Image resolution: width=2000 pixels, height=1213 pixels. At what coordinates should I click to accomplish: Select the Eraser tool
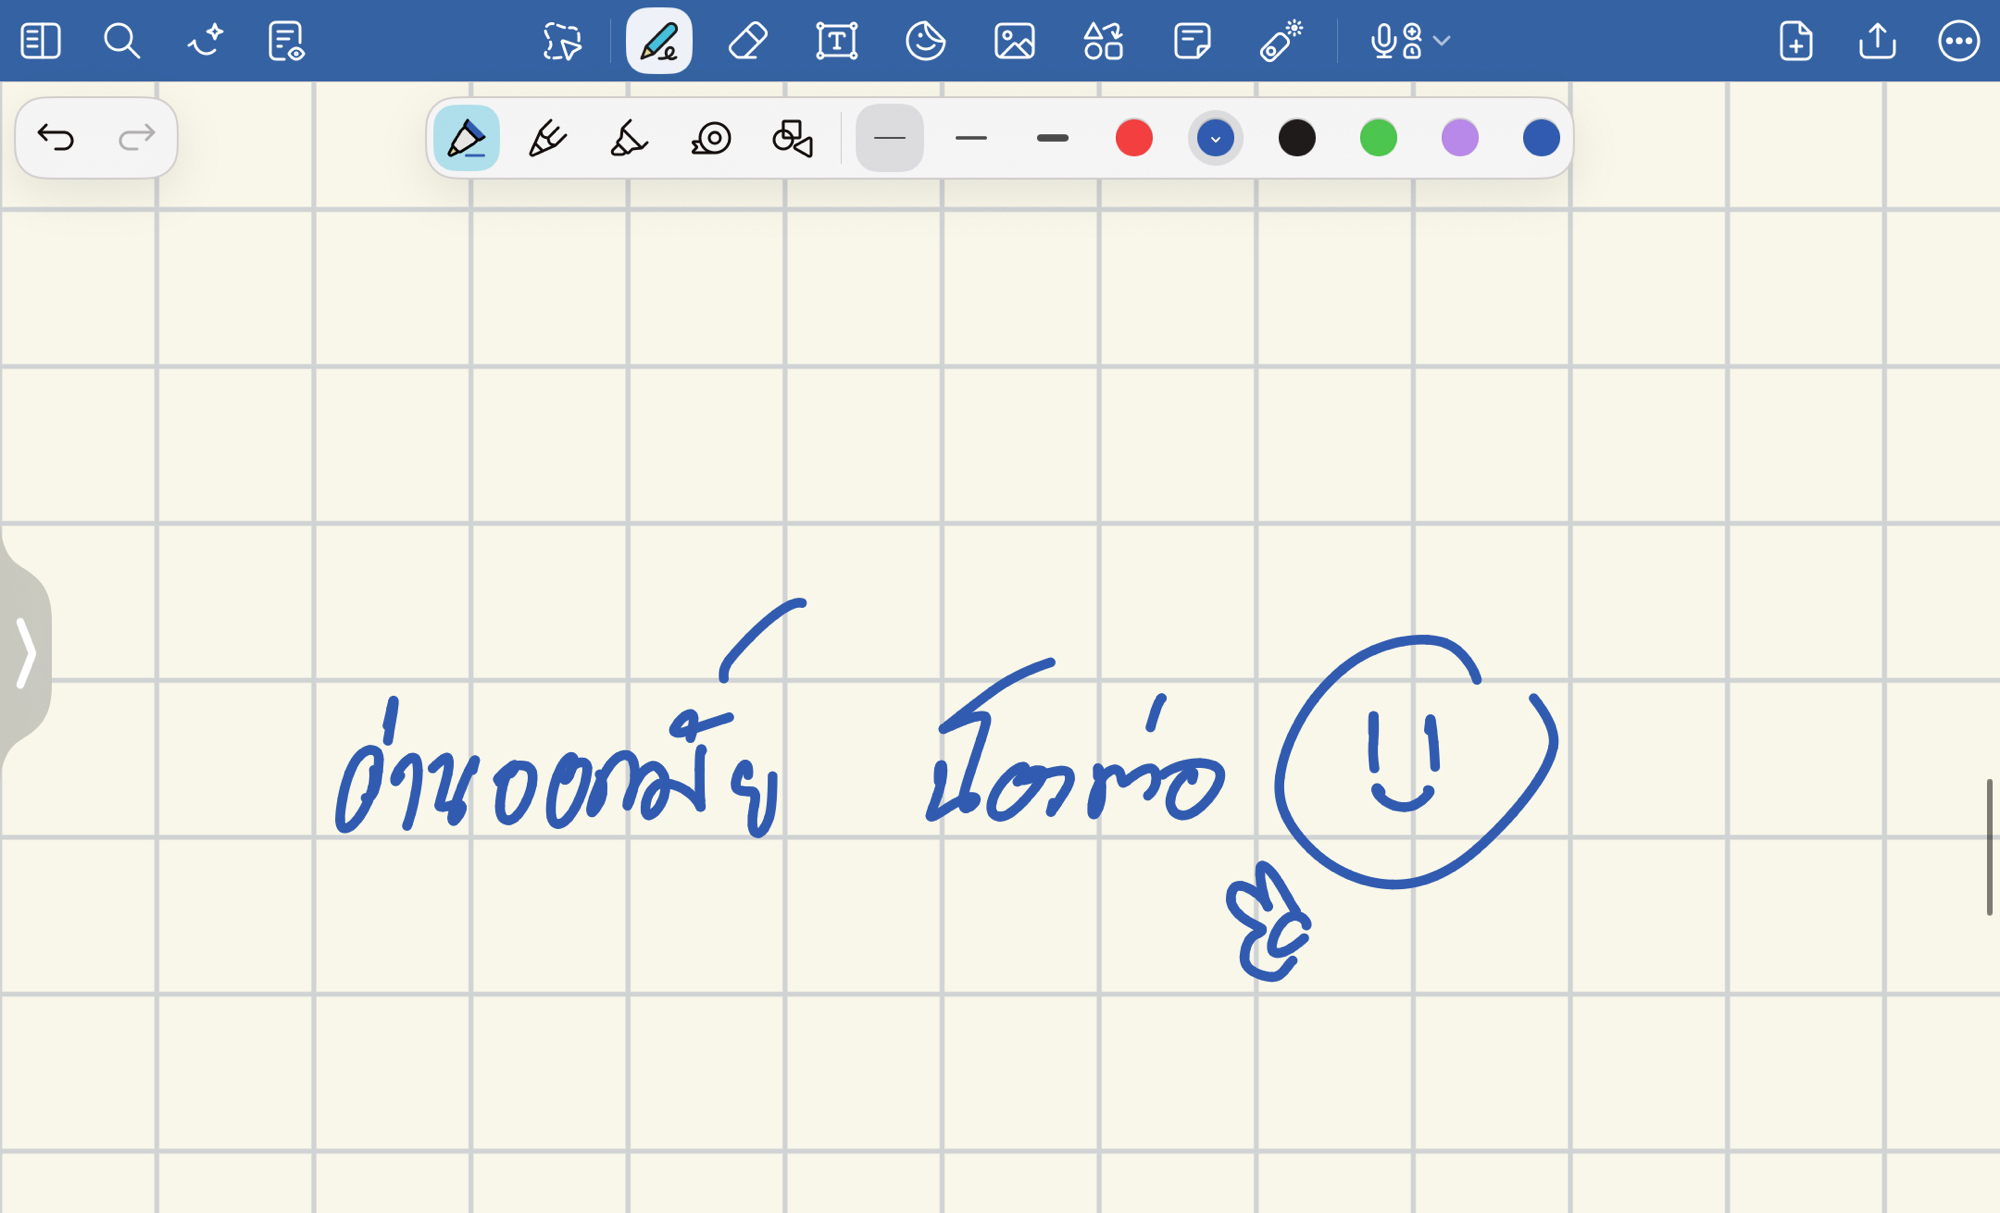[x=747, y=41]
